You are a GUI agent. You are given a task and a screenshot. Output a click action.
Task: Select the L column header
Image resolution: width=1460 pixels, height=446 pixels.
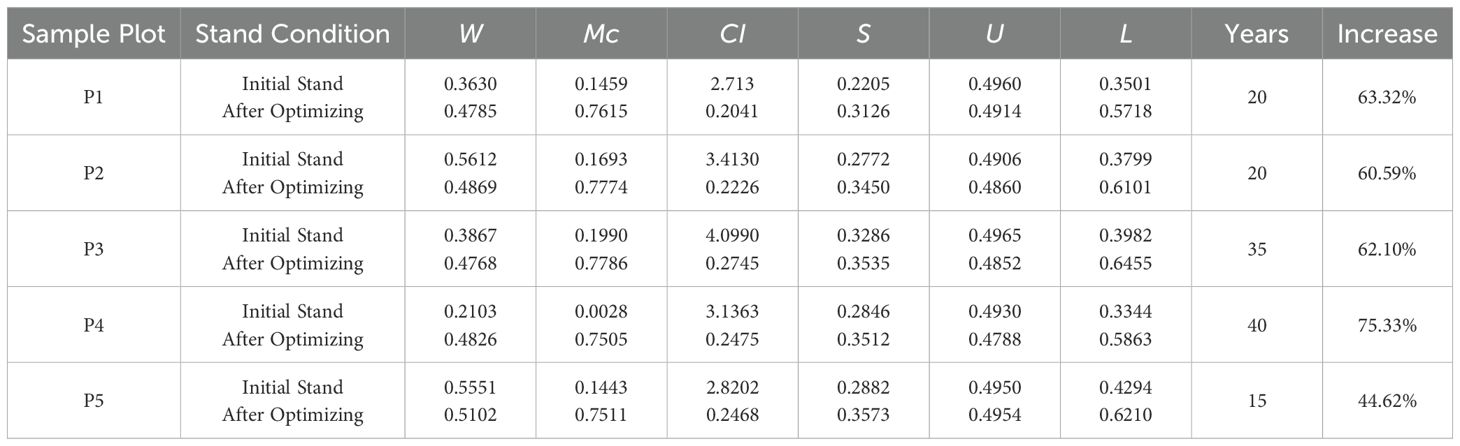(x=1126, y=34)
